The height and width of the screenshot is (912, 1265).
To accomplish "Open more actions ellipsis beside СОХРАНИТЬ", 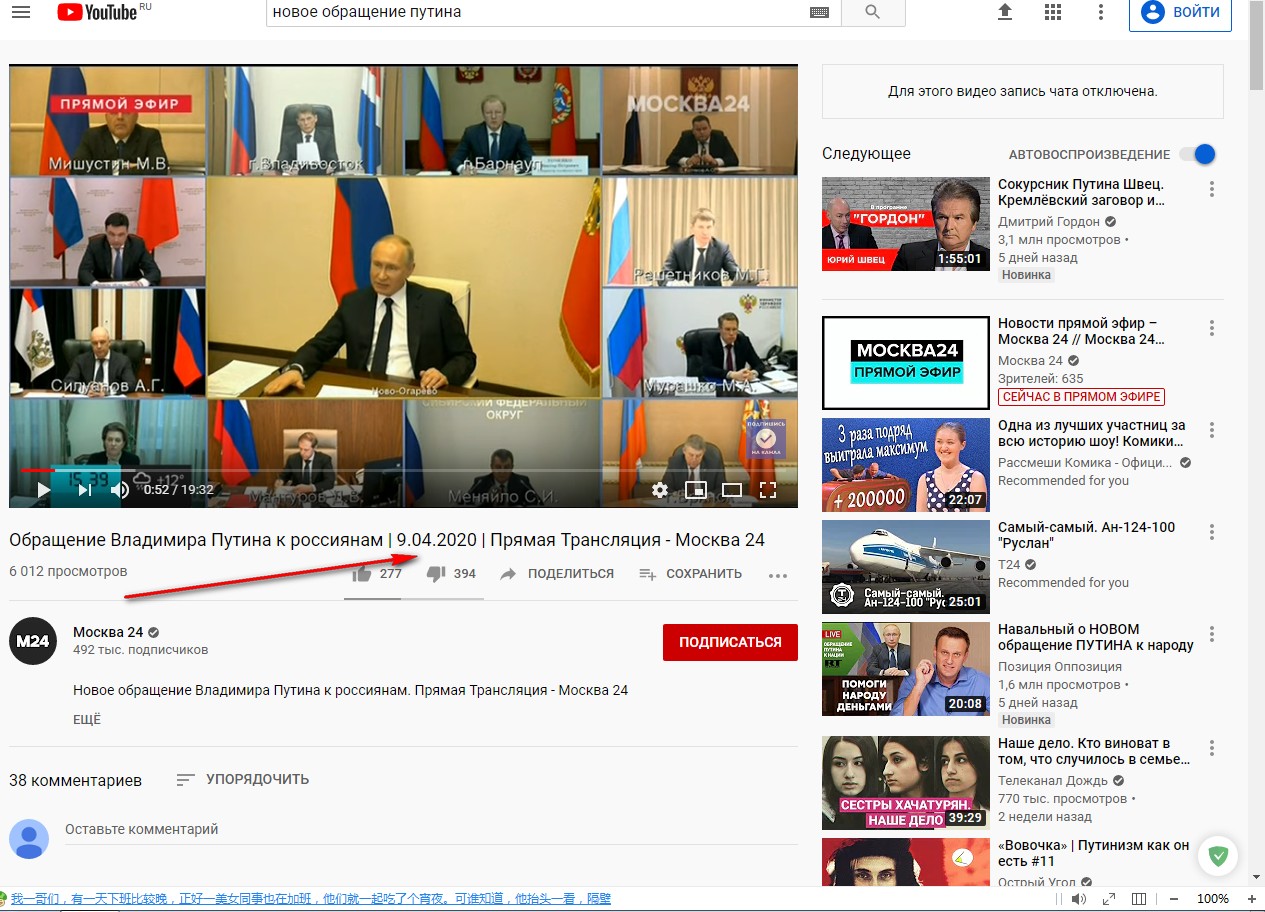I will tap(778, 575).
